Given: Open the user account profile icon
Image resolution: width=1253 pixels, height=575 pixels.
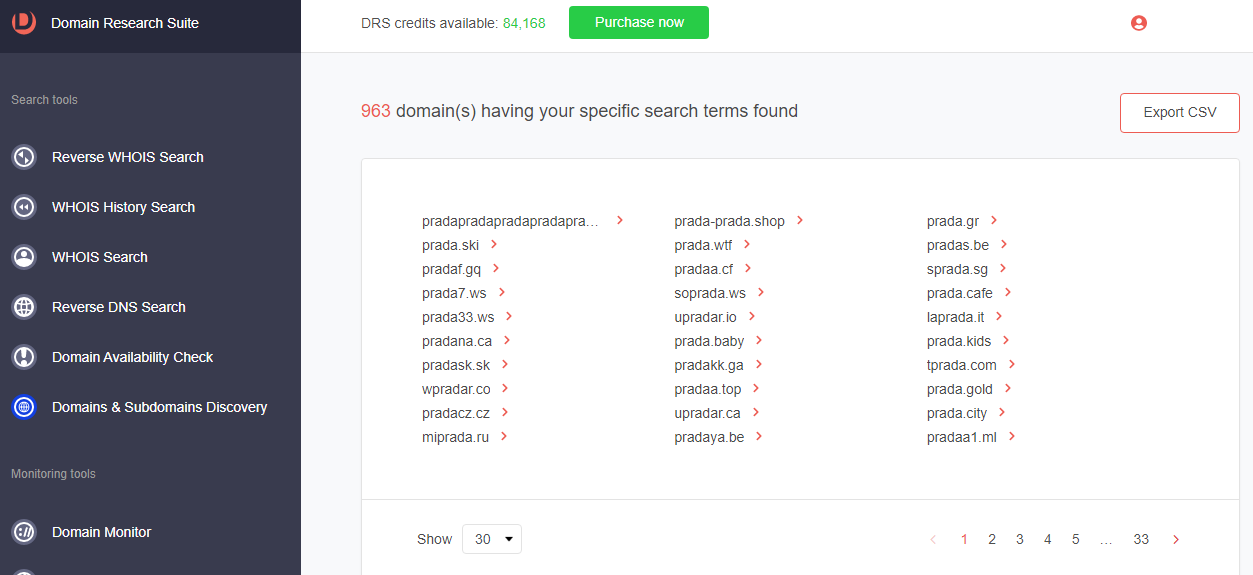Looking at the screenshot, I should click(1138, 23).
